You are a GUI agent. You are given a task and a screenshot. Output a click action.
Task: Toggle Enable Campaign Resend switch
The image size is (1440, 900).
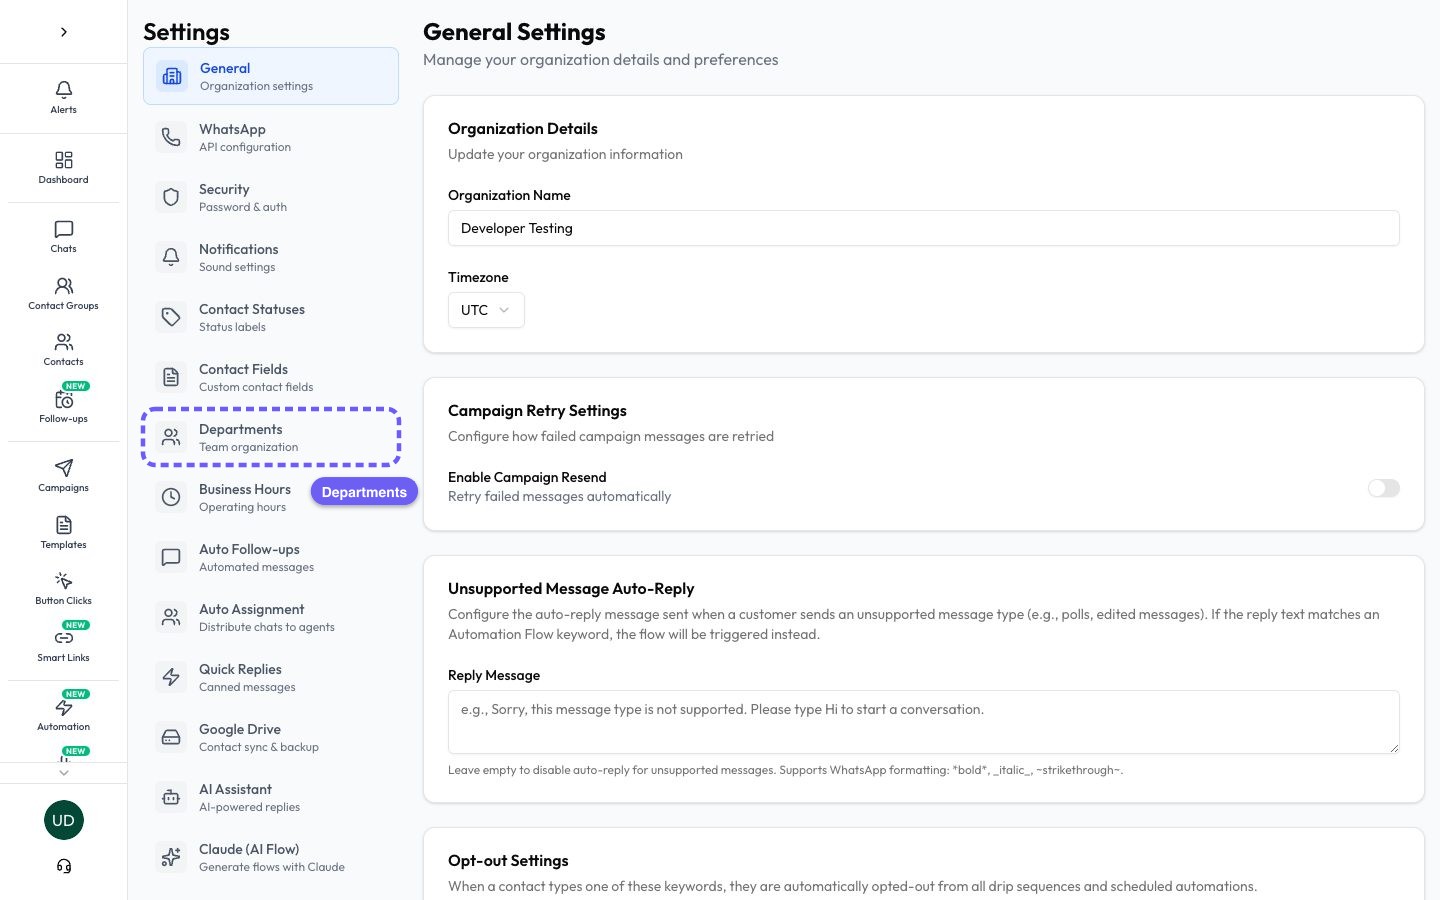1384,488
